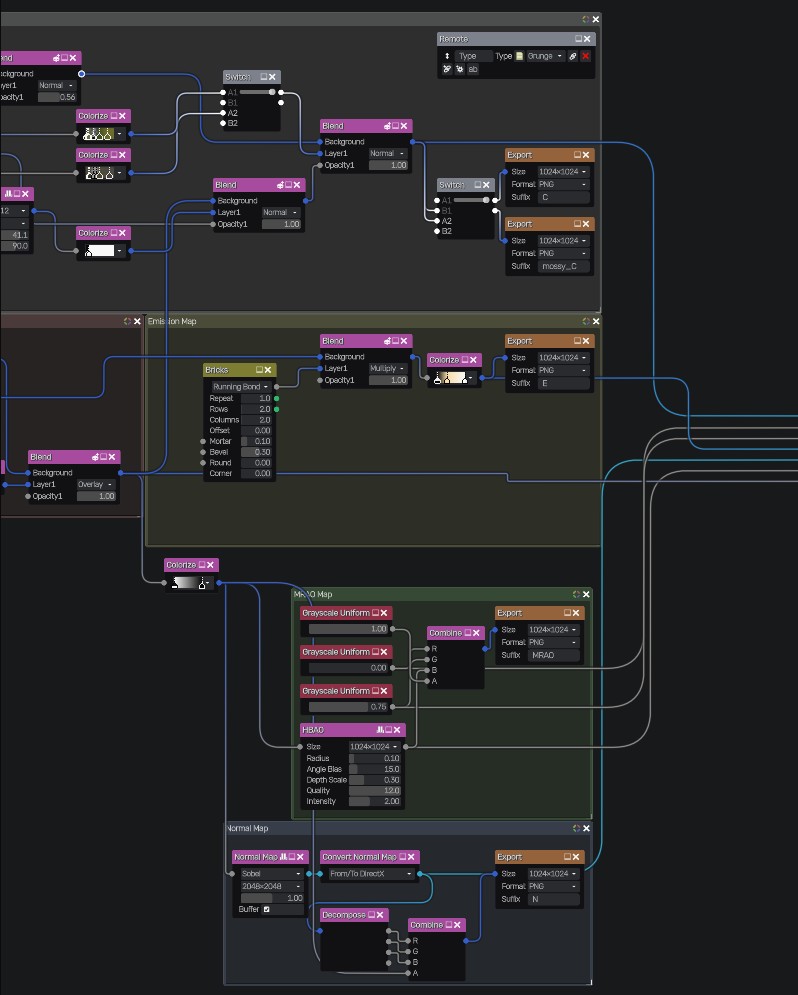The height and width of the screenshot is (995, 798).
Task: Click the buffer icon on HBAO title bar
Action: click(x=380, y=730)
